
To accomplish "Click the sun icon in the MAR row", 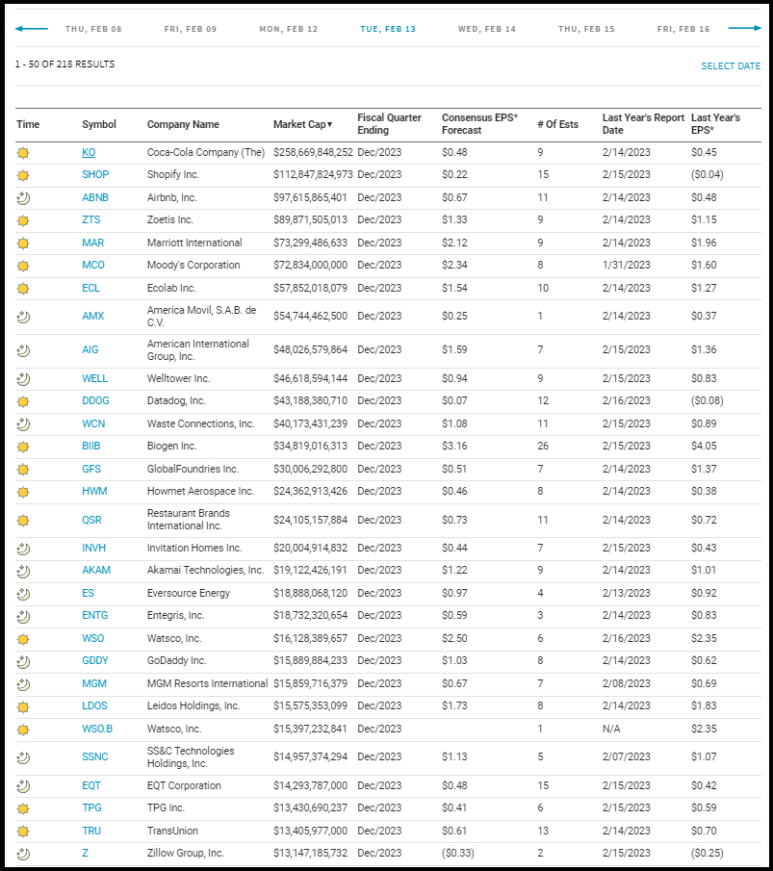I will (x=23, y=243).
